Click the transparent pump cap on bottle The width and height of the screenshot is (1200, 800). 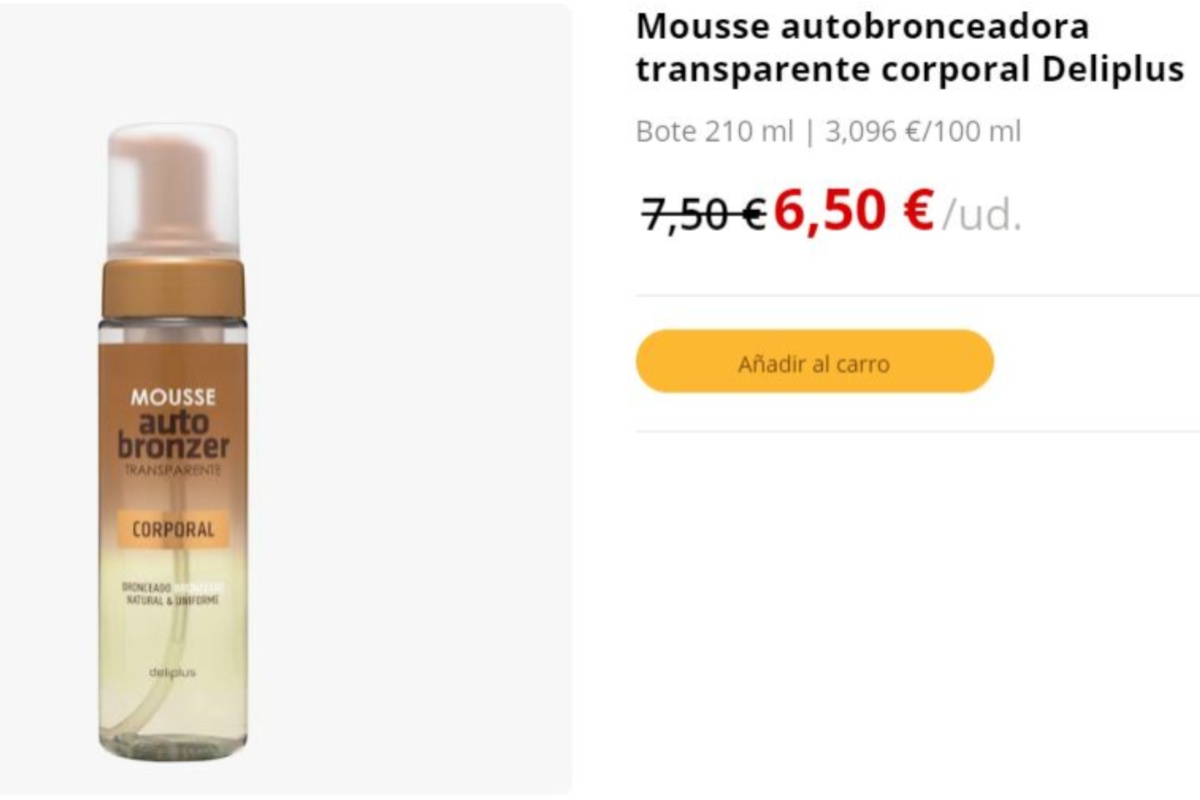(x=173, y=190)
